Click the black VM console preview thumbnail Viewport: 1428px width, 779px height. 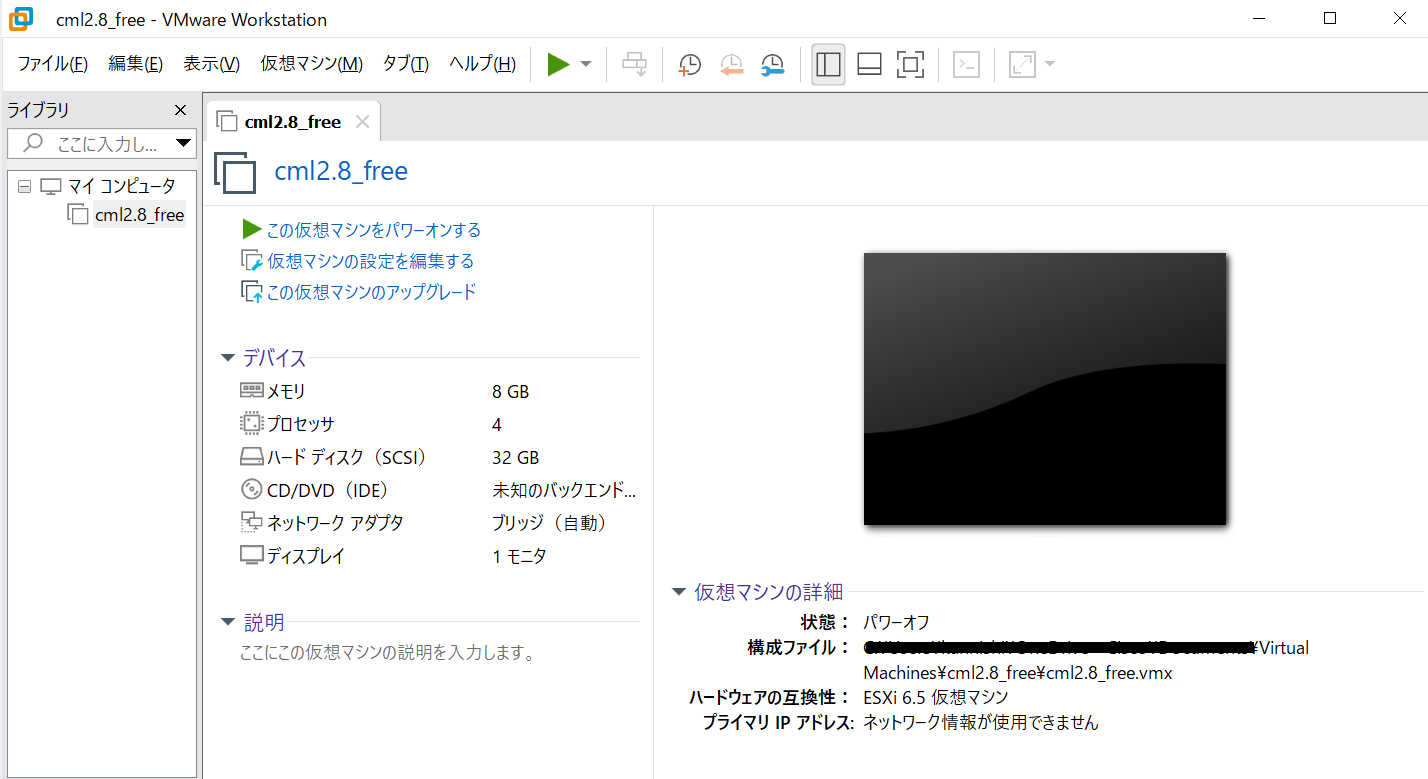tap(1044, 389)
